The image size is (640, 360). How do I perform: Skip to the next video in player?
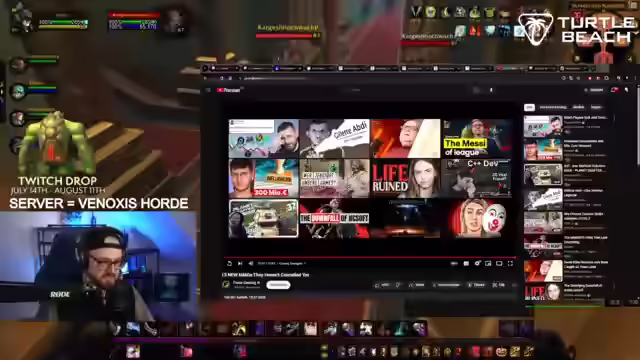click(x=240, y=264)
